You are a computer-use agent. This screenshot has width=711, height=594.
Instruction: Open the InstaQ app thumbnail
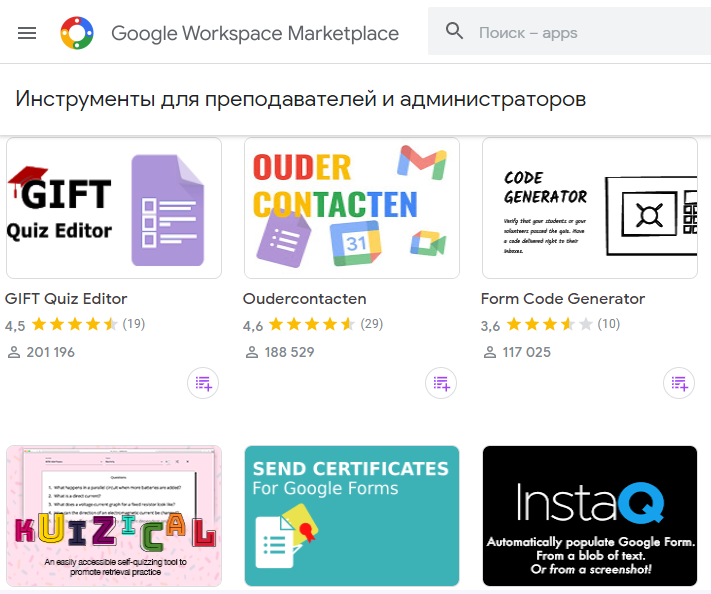coord(590,516)
